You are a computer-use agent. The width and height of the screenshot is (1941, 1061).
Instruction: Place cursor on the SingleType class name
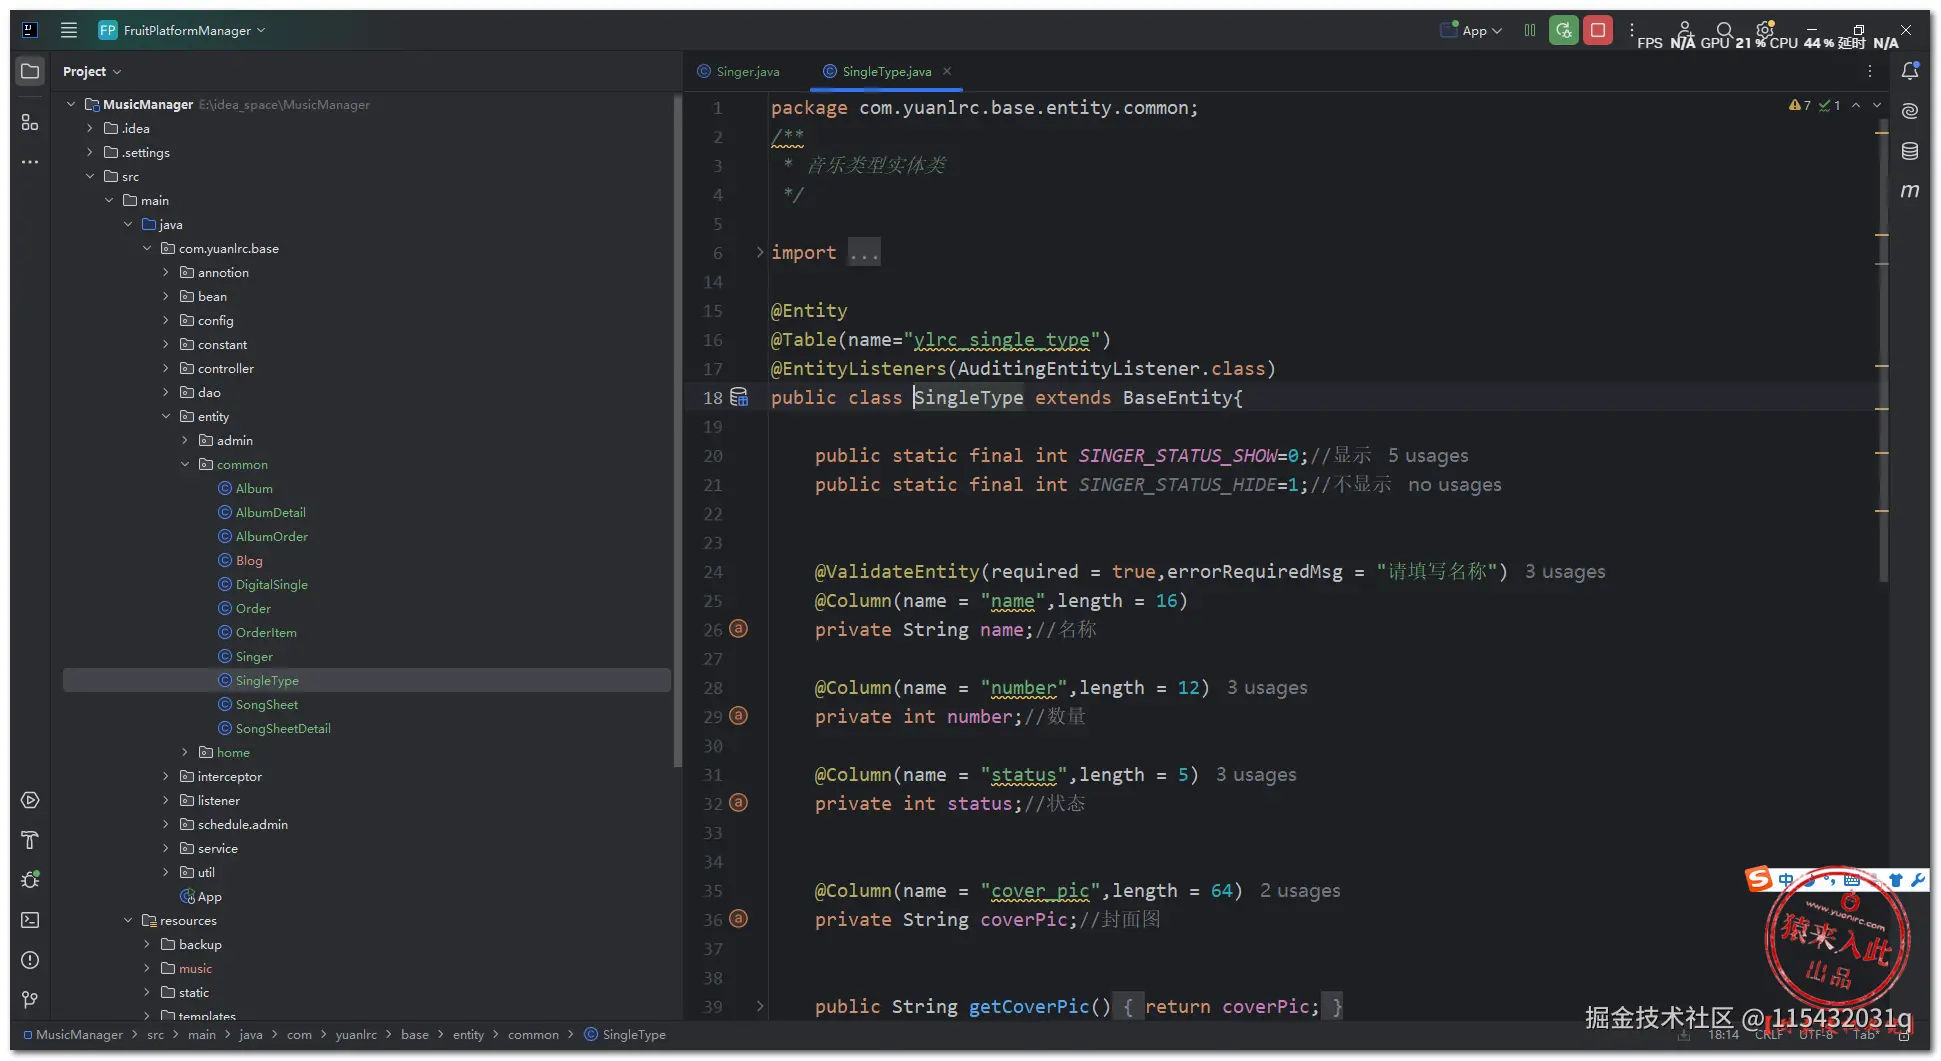(968, 397)
